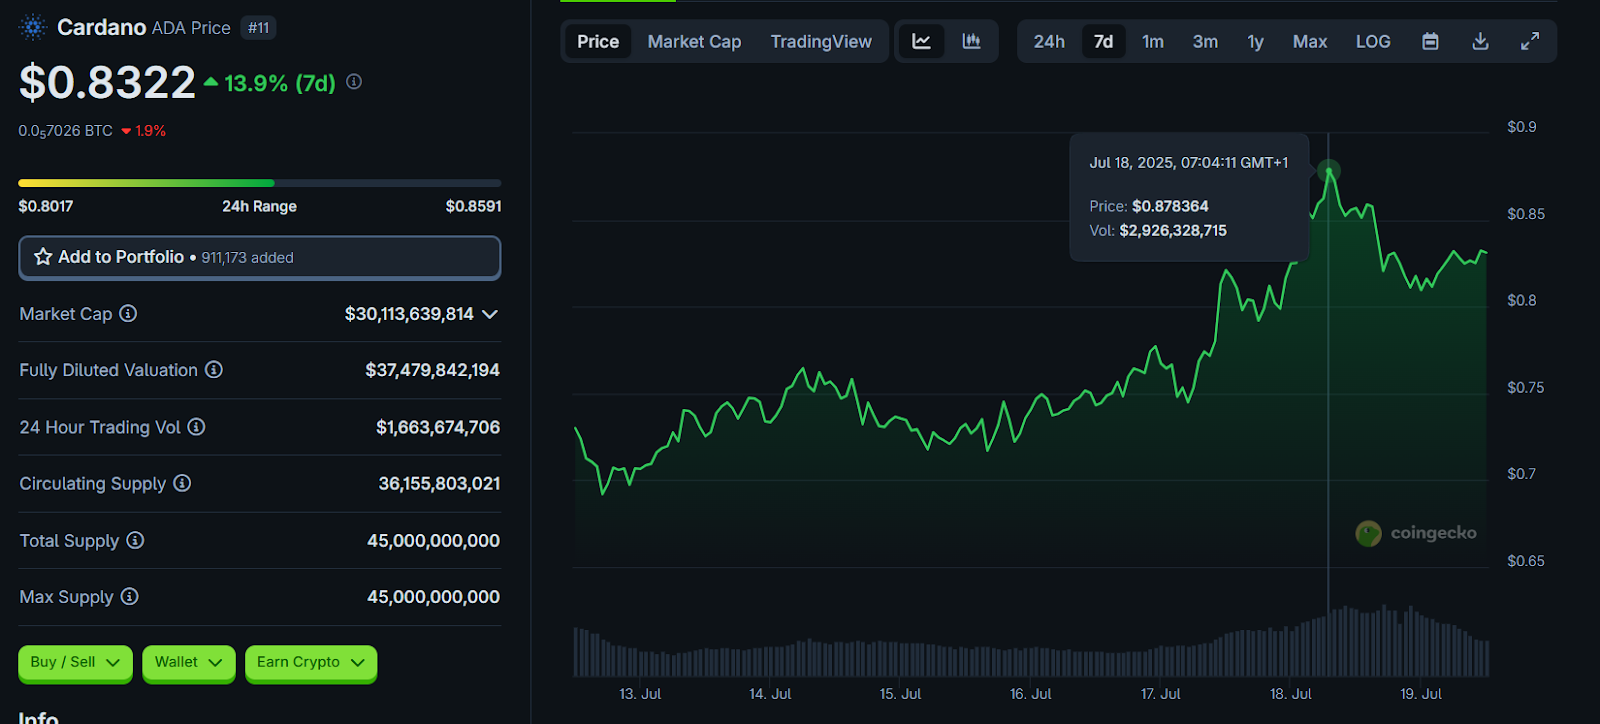Open the Earn Crypto dropdown
Viewport: 1600px width, 724px height.
(x=310, y=662)
